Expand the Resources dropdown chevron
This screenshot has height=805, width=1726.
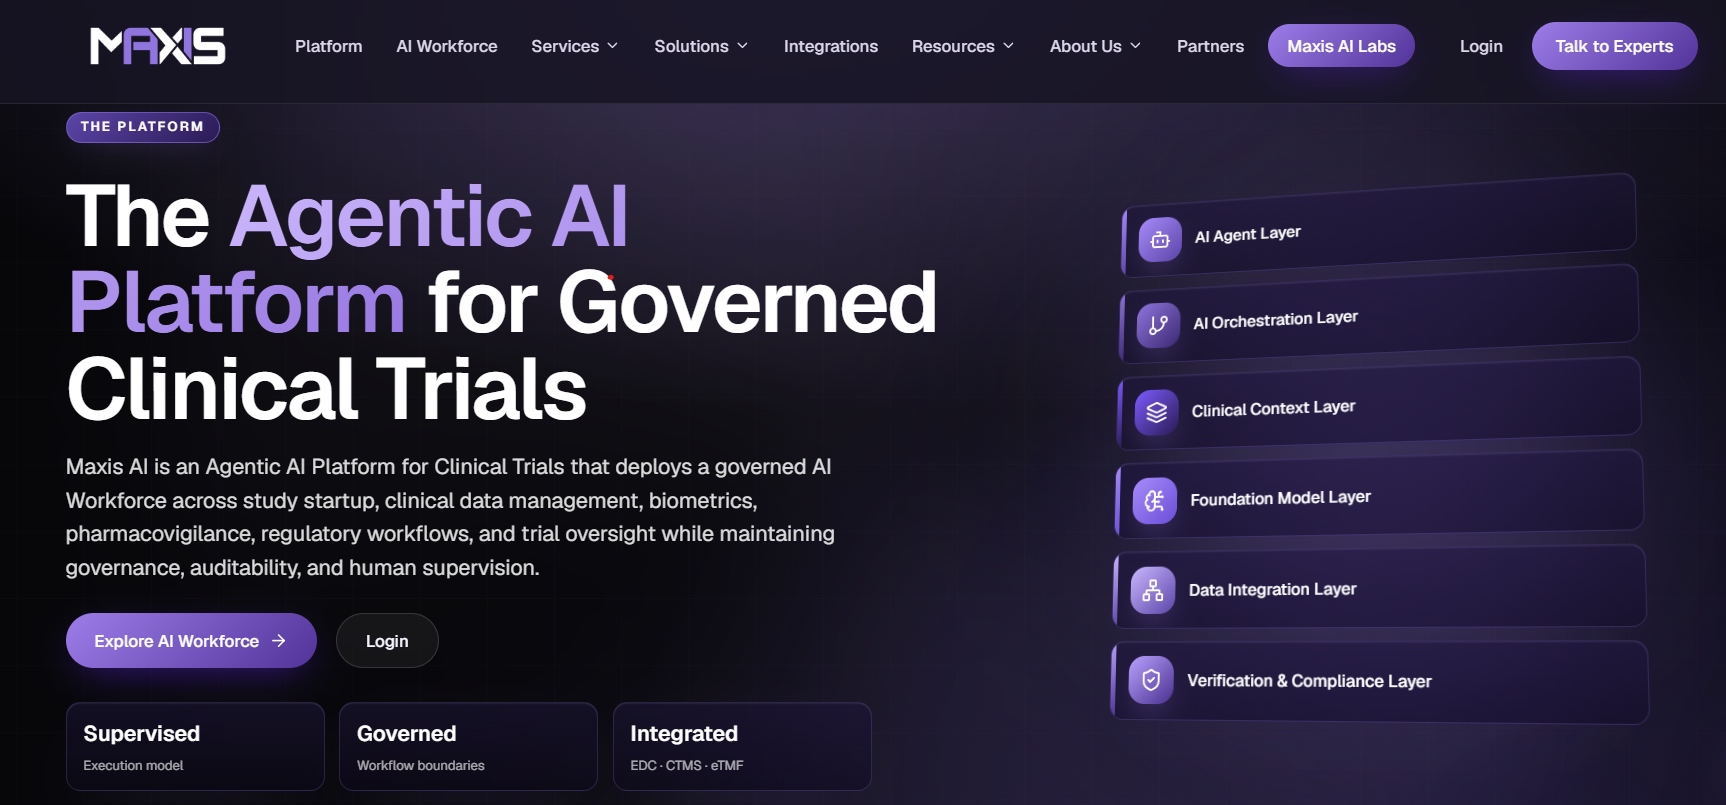1008,46
